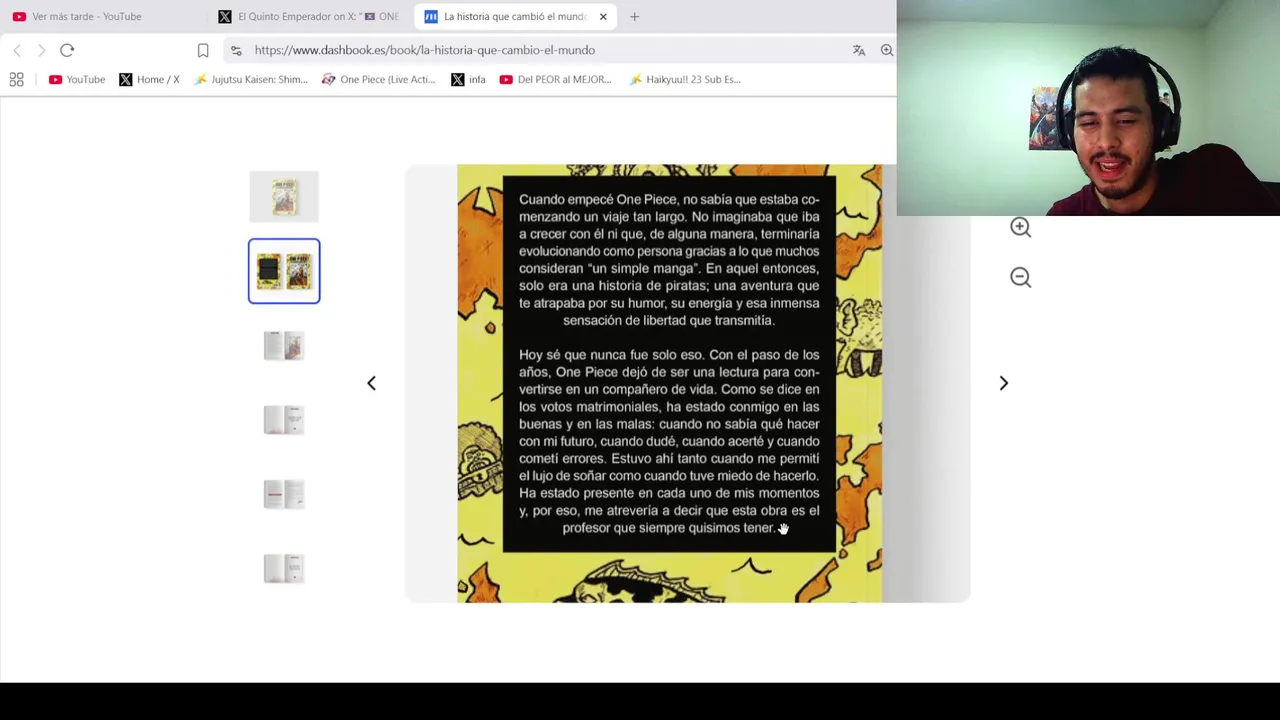Screen dimensions: 1280x720
Task: Click the book page text "Cuando empecé One Piece"
Action: [599, 199]
